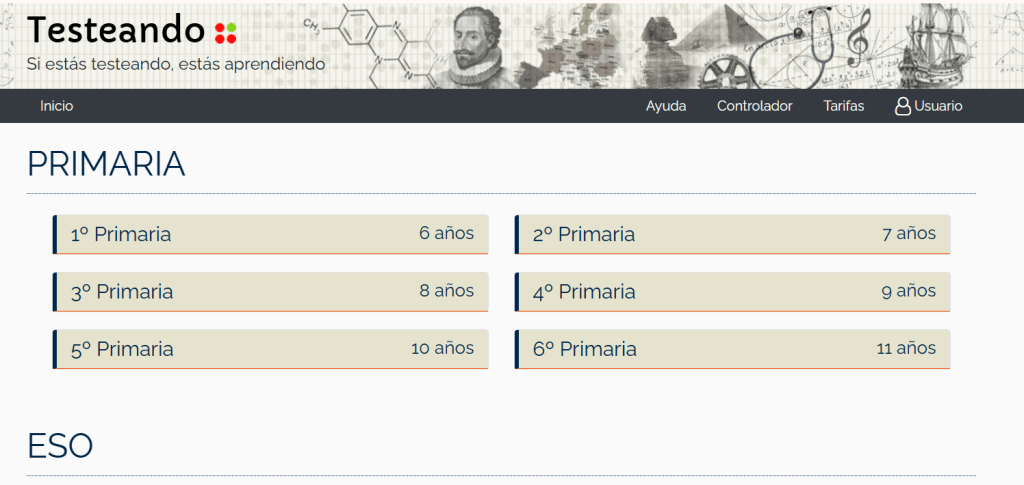Click the ESO section heading

click(60, 445)
